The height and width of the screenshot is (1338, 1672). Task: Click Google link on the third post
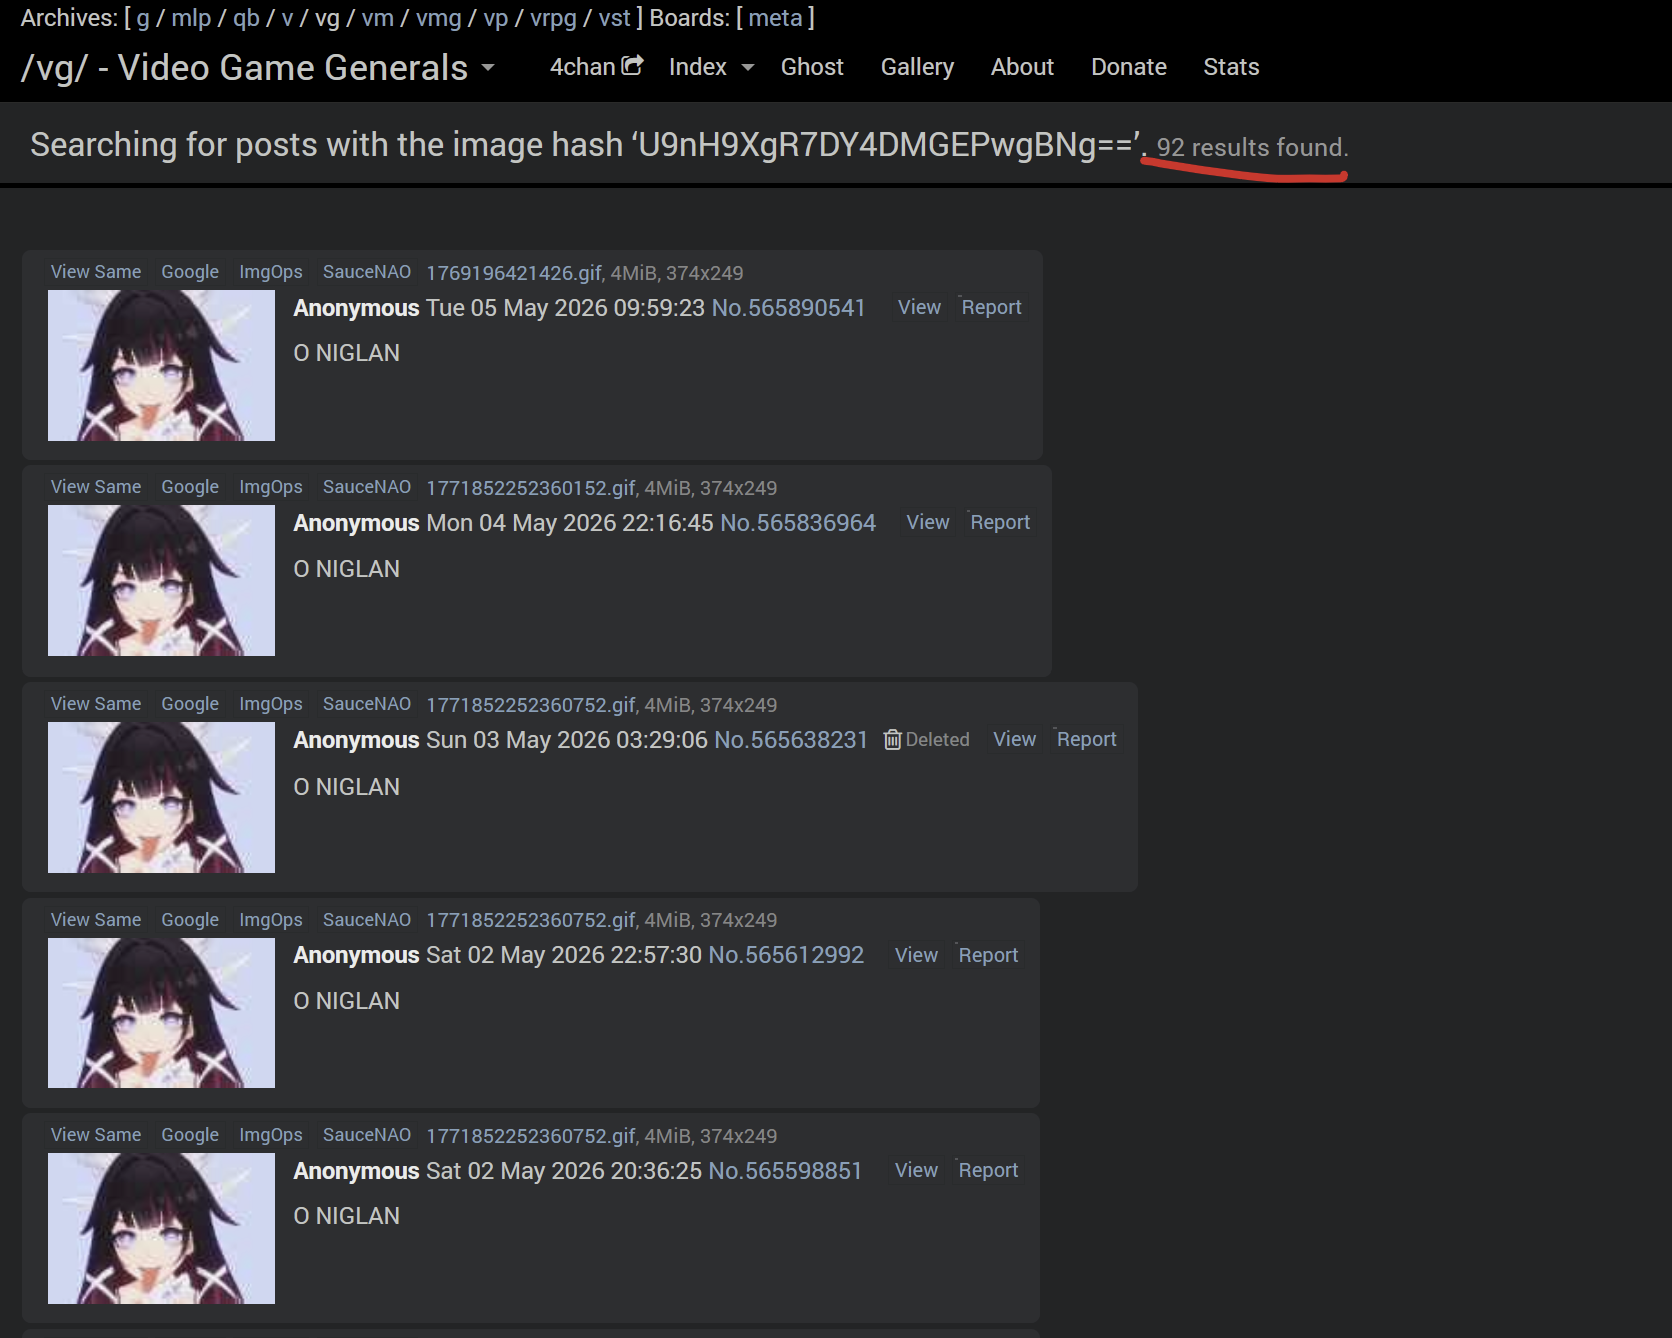[190, 704]
